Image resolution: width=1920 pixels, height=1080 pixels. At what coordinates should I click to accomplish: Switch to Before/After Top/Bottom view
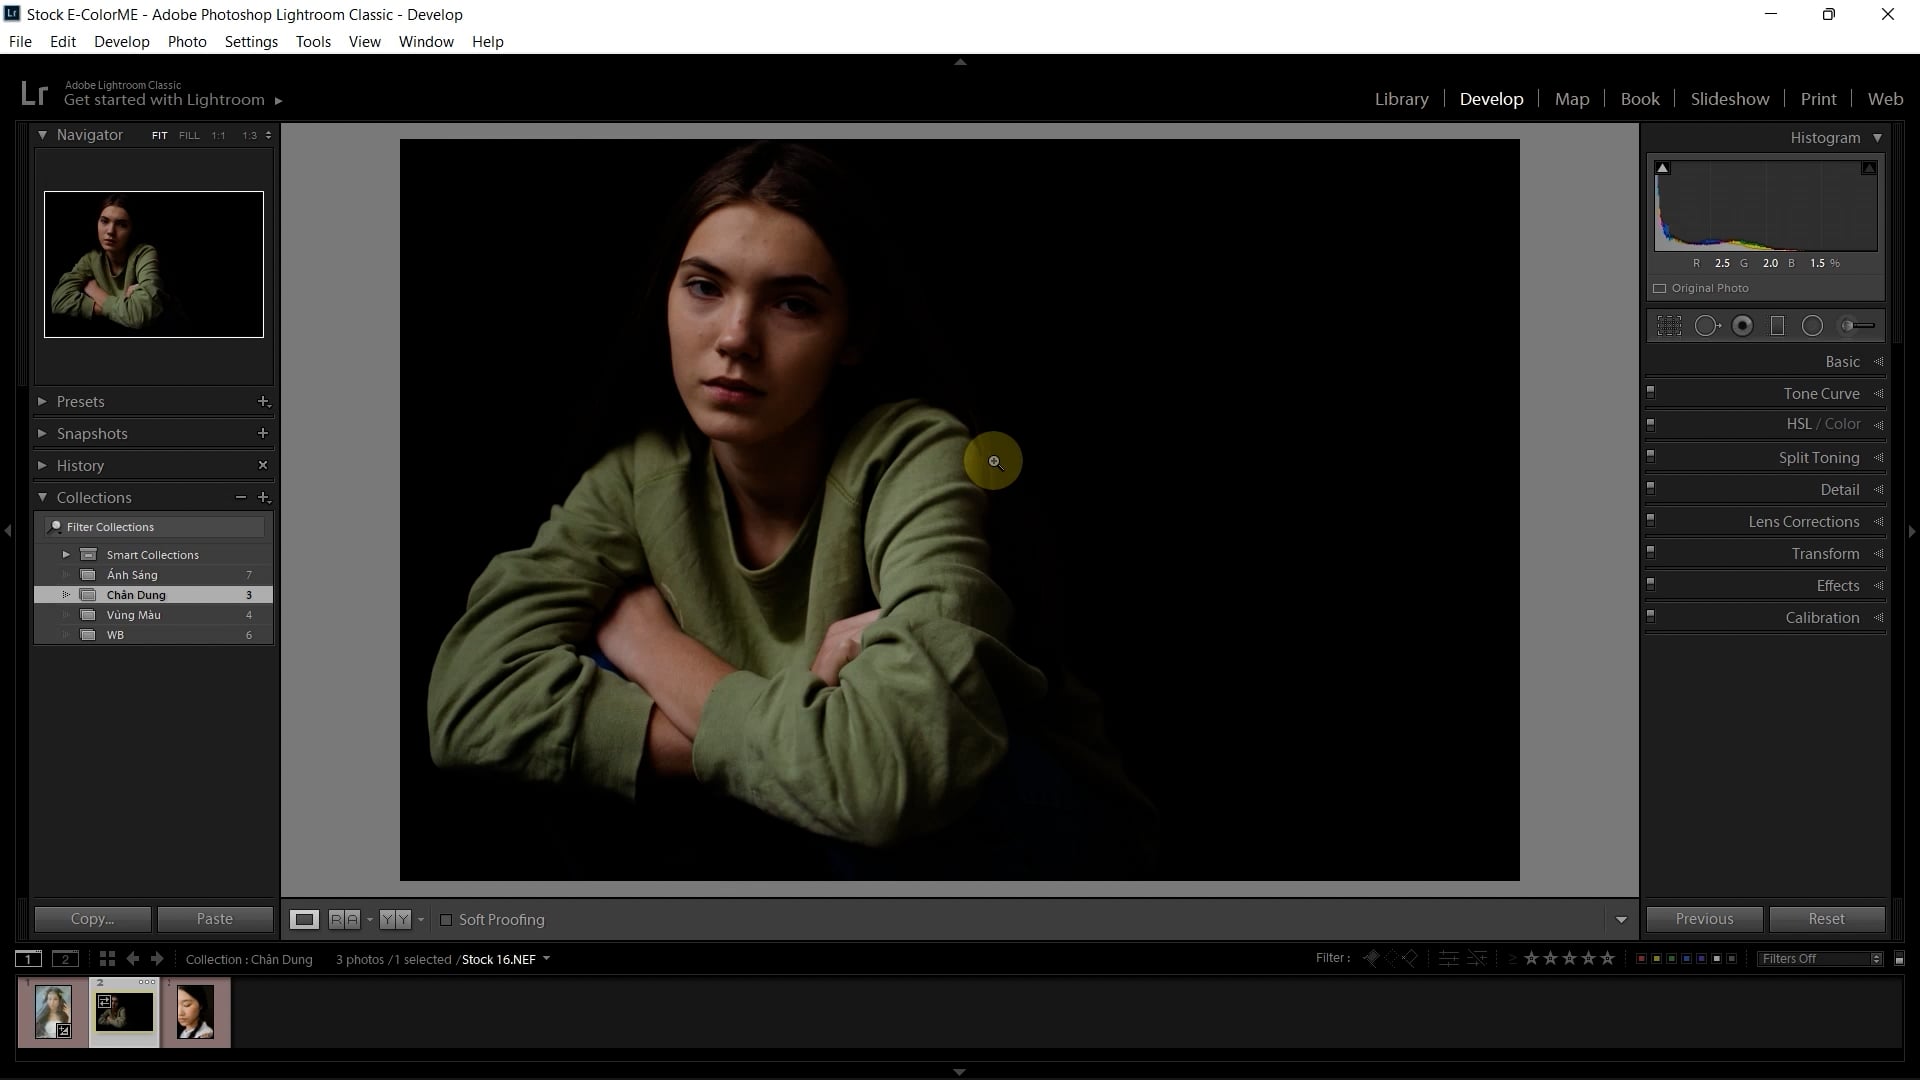coord(395,920)
